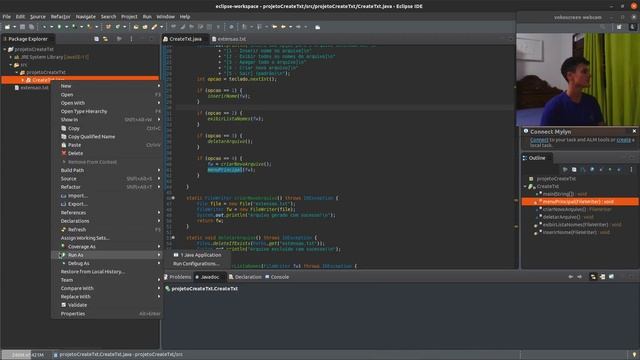
Task: Select exibirListaNomes in the Outline
Action: (578, 225)
